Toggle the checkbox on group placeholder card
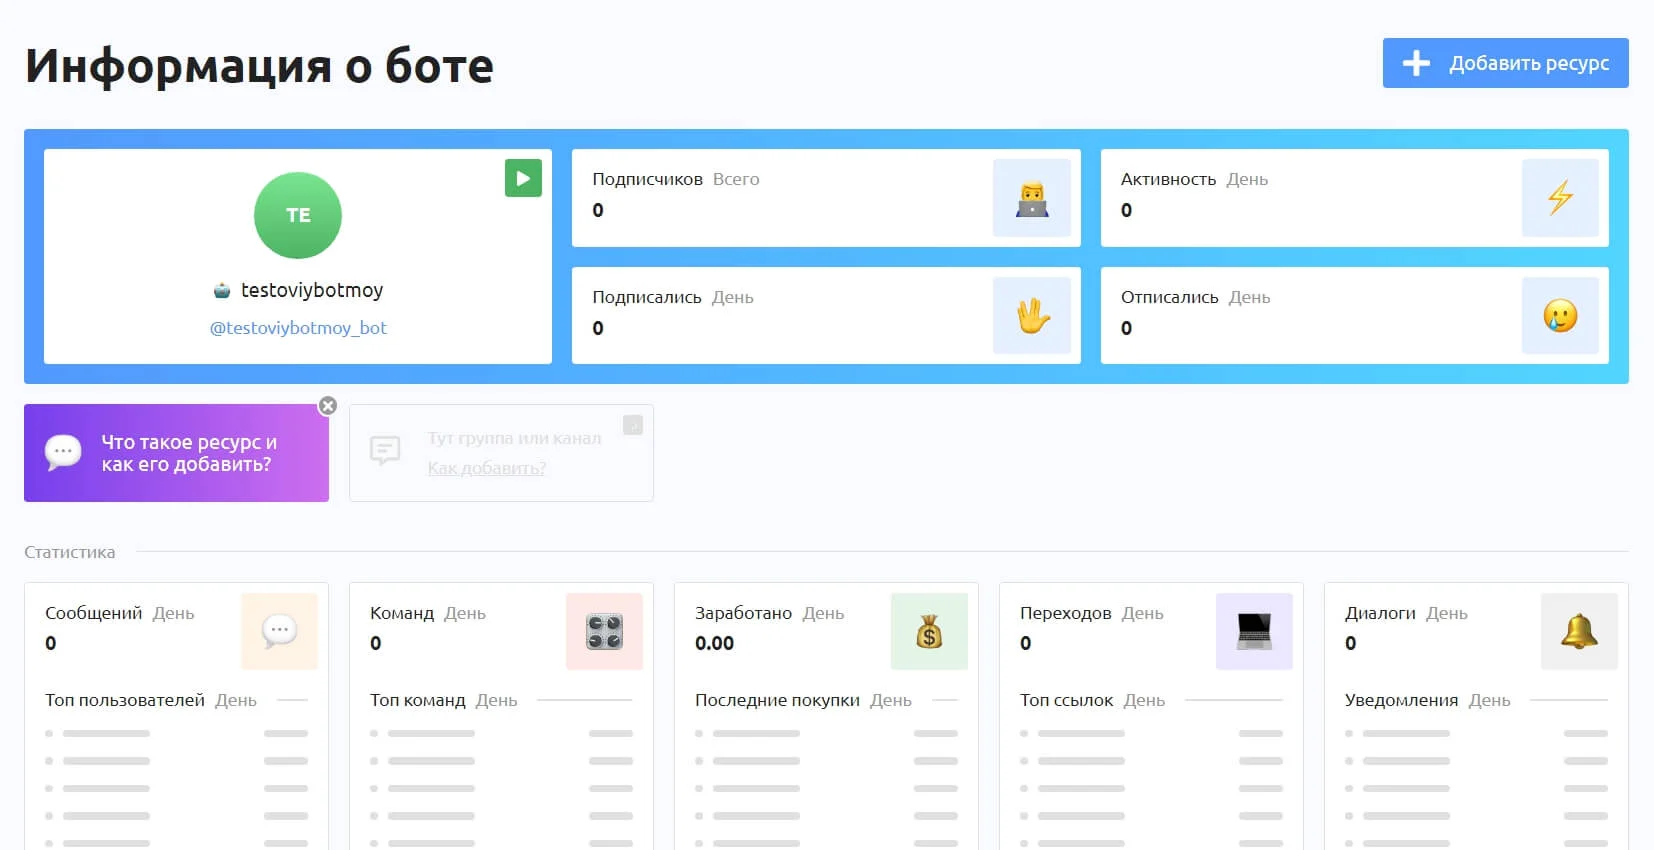 (633, 425)
